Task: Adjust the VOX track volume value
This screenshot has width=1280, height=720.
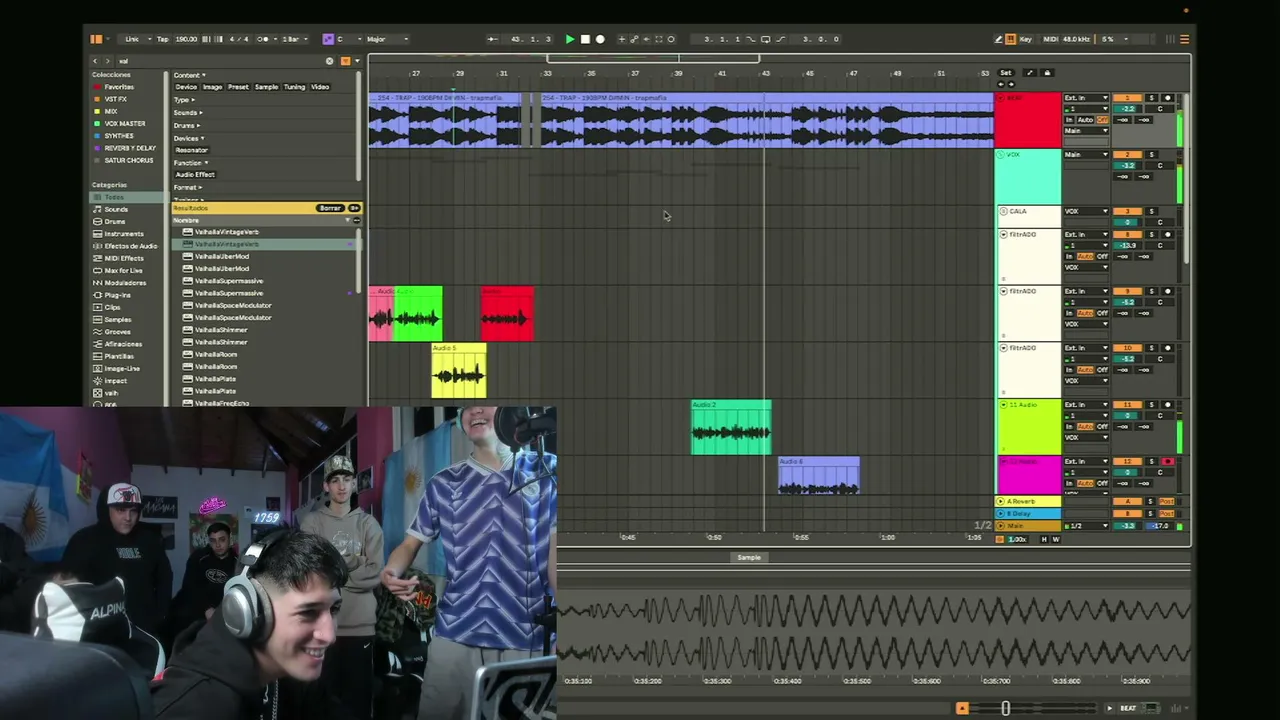Action: pyautogui.click(x=1128, y=166)
